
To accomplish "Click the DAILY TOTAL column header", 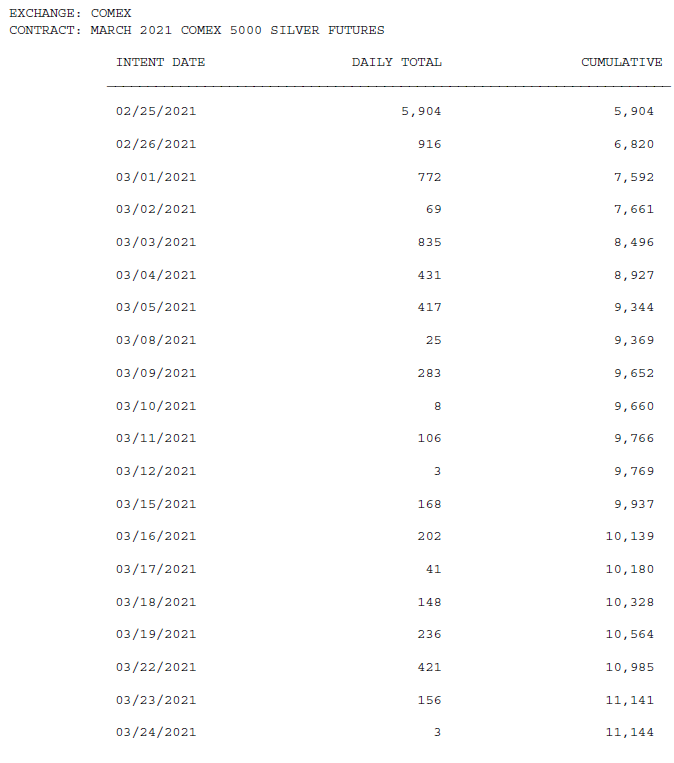I will (x=397, y=62).
